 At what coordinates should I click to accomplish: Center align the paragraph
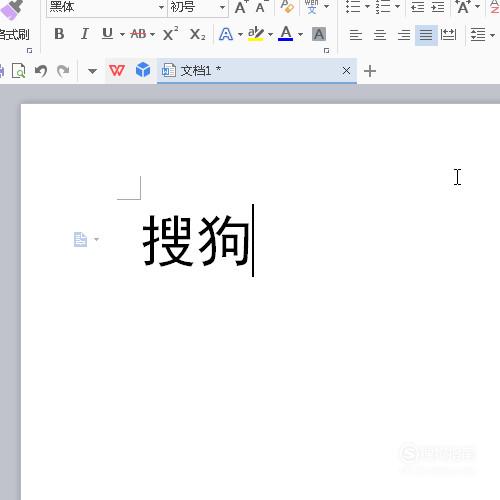[x=380, y=34]
